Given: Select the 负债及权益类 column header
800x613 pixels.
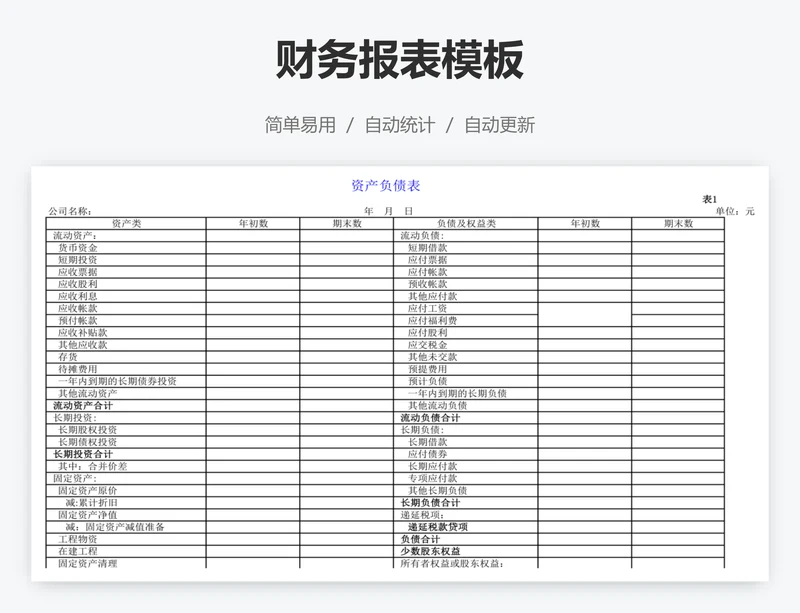Looking at the screenshot, I should coord(466,224).
